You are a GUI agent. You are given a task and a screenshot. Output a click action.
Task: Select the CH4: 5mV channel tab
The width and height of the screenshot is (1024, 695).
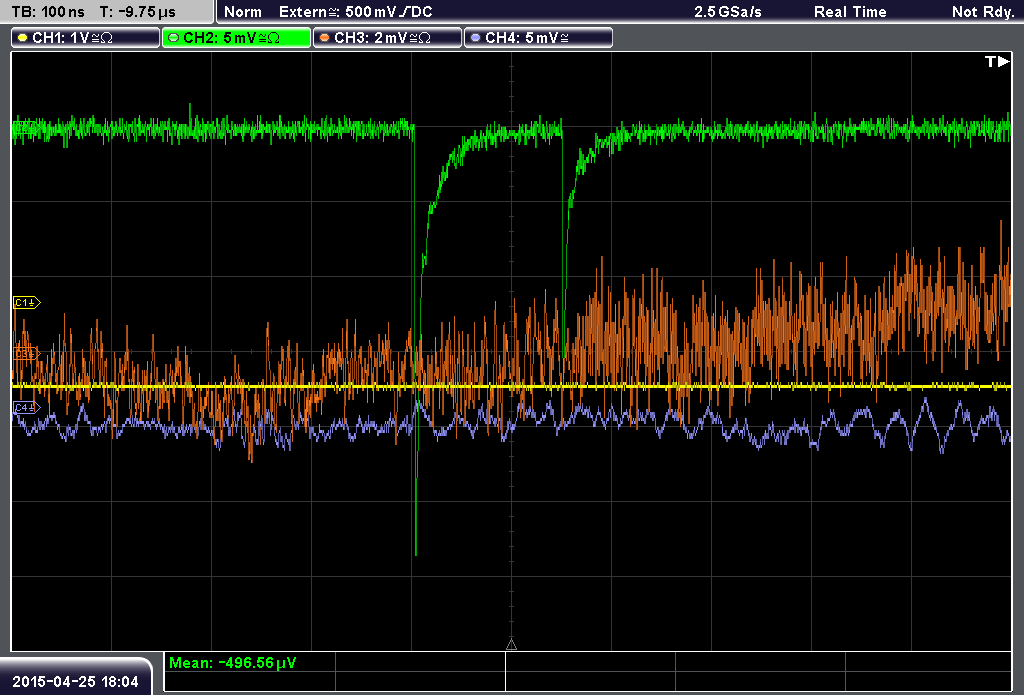[538, 38]
